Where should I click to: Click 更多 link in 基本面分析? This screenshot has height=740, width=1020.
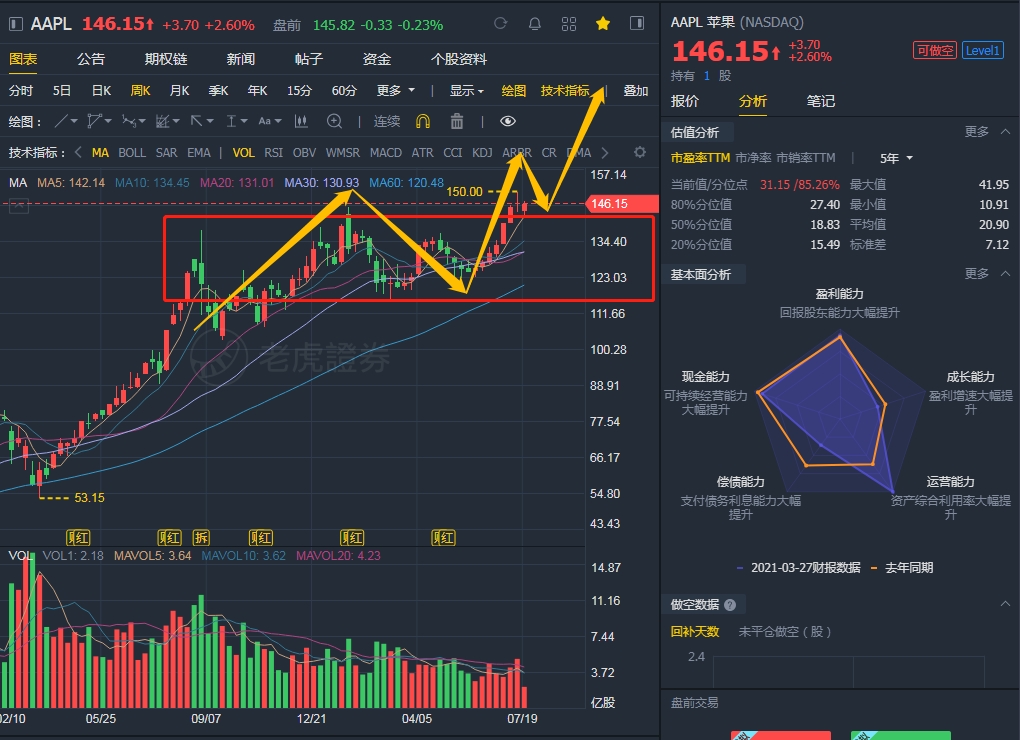[976, 274]
